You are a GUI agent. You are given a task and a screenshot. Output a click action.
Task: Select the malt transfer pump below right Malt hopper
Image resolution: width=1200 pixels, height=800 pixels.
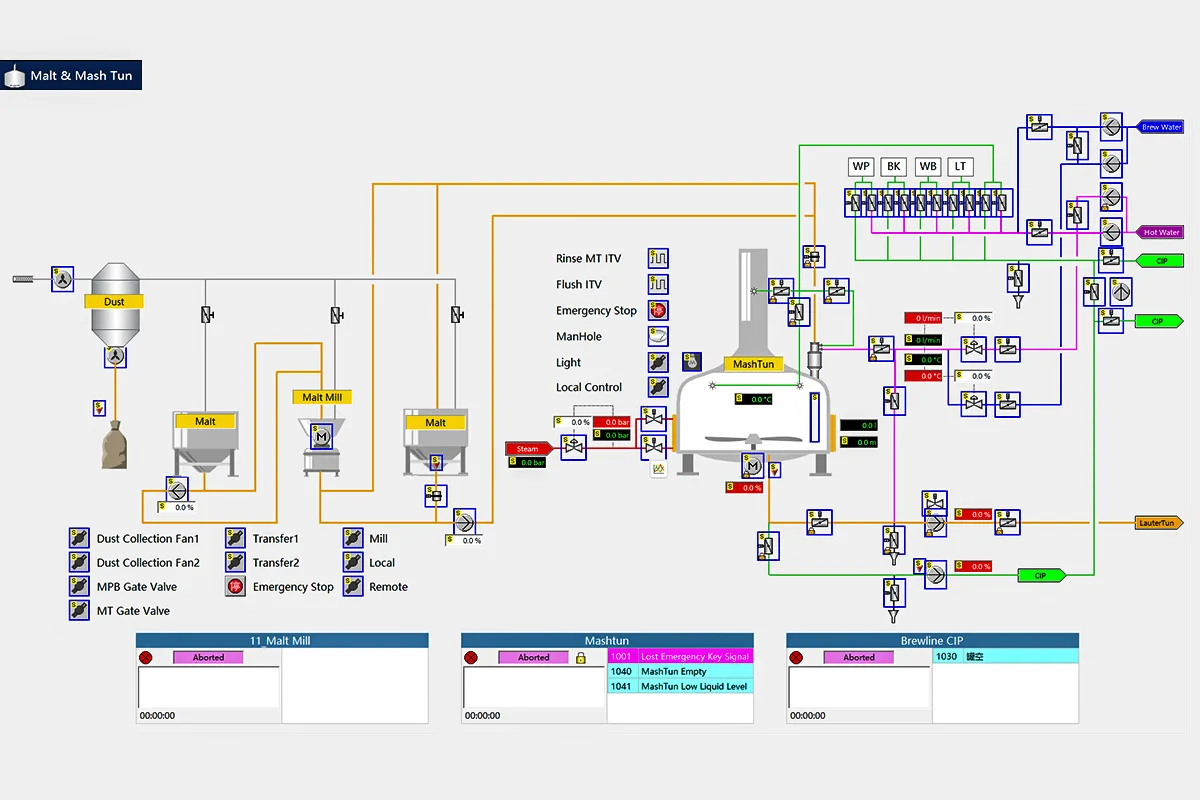[x=464, y=521]
